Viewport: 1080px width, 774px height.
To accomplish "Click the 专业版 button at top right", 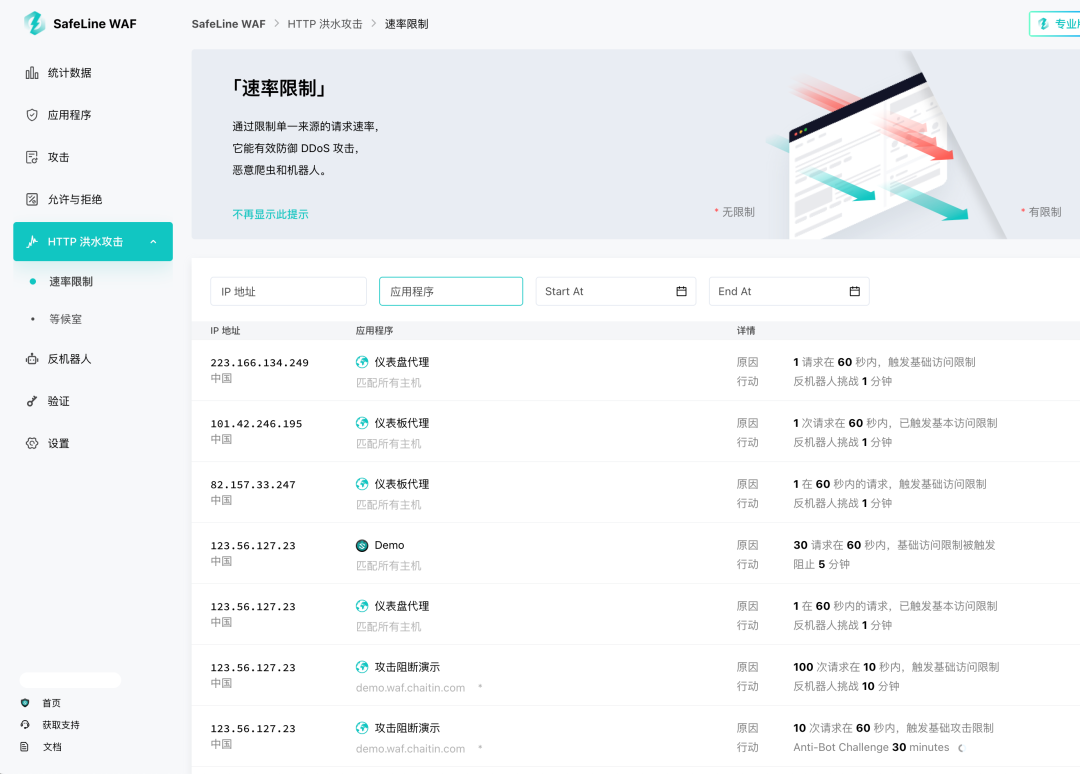I will (1055, 24).
